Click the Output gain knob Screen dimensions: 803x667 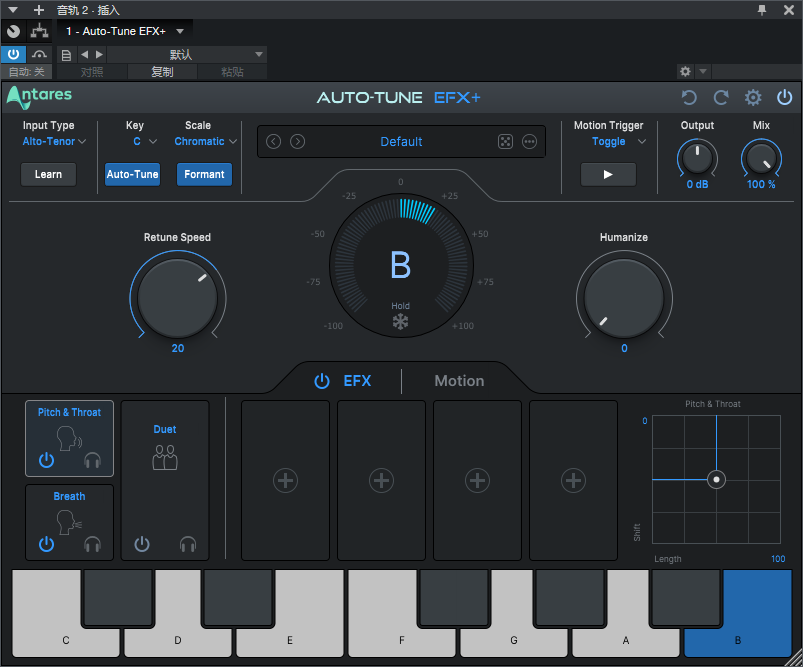(x=697, y=158)
